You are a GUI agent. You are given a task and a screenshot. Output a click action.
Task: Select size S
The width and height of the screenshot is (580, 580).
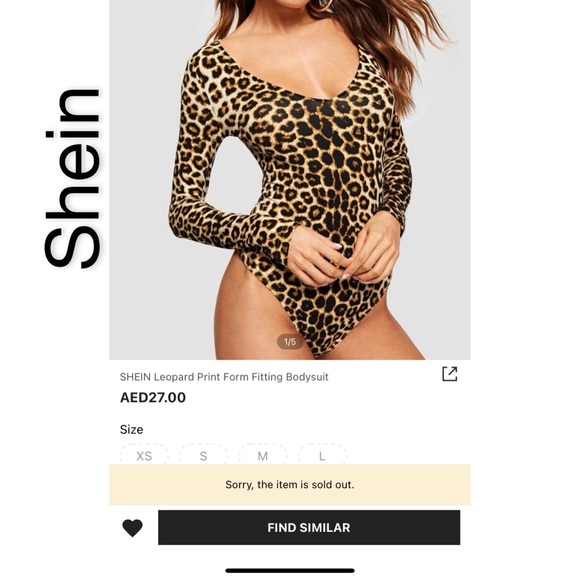203,455
